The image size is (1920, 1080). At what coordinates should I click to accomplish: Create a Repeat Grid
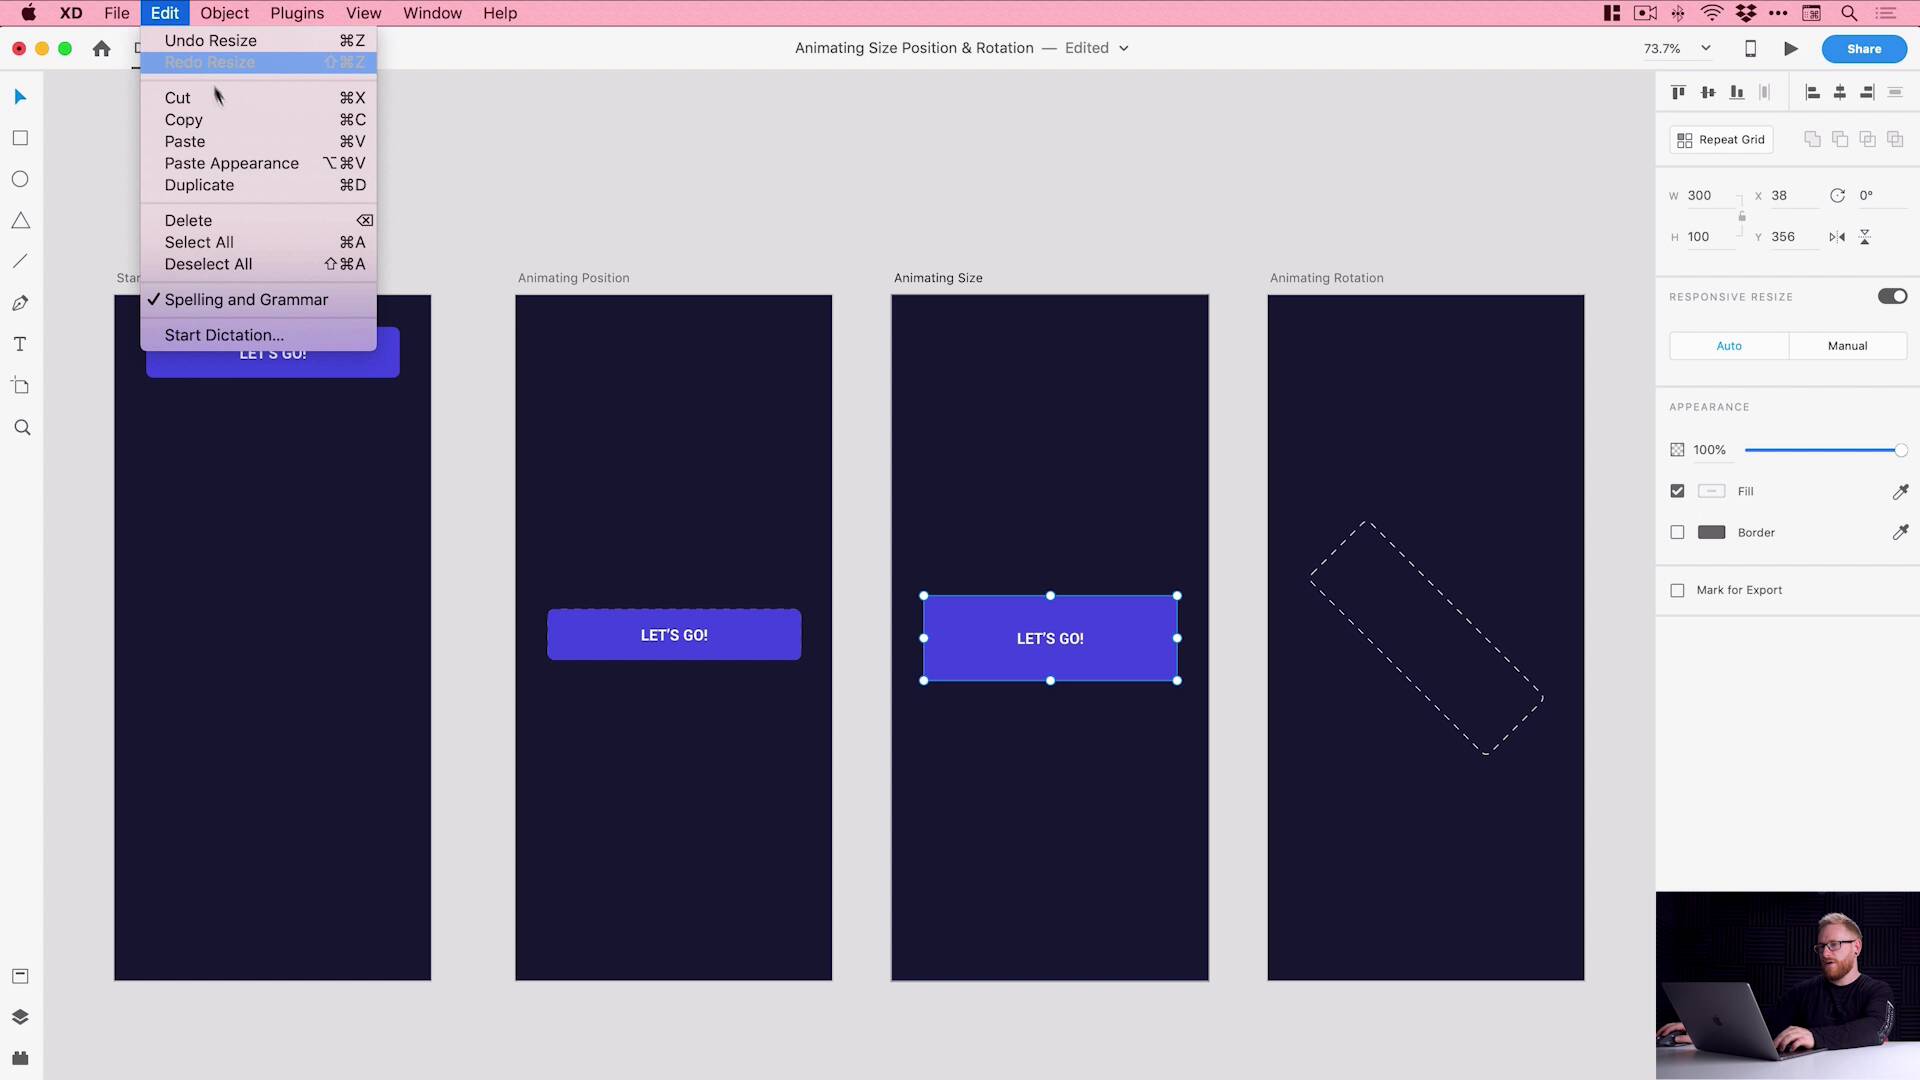point(1720,139)
